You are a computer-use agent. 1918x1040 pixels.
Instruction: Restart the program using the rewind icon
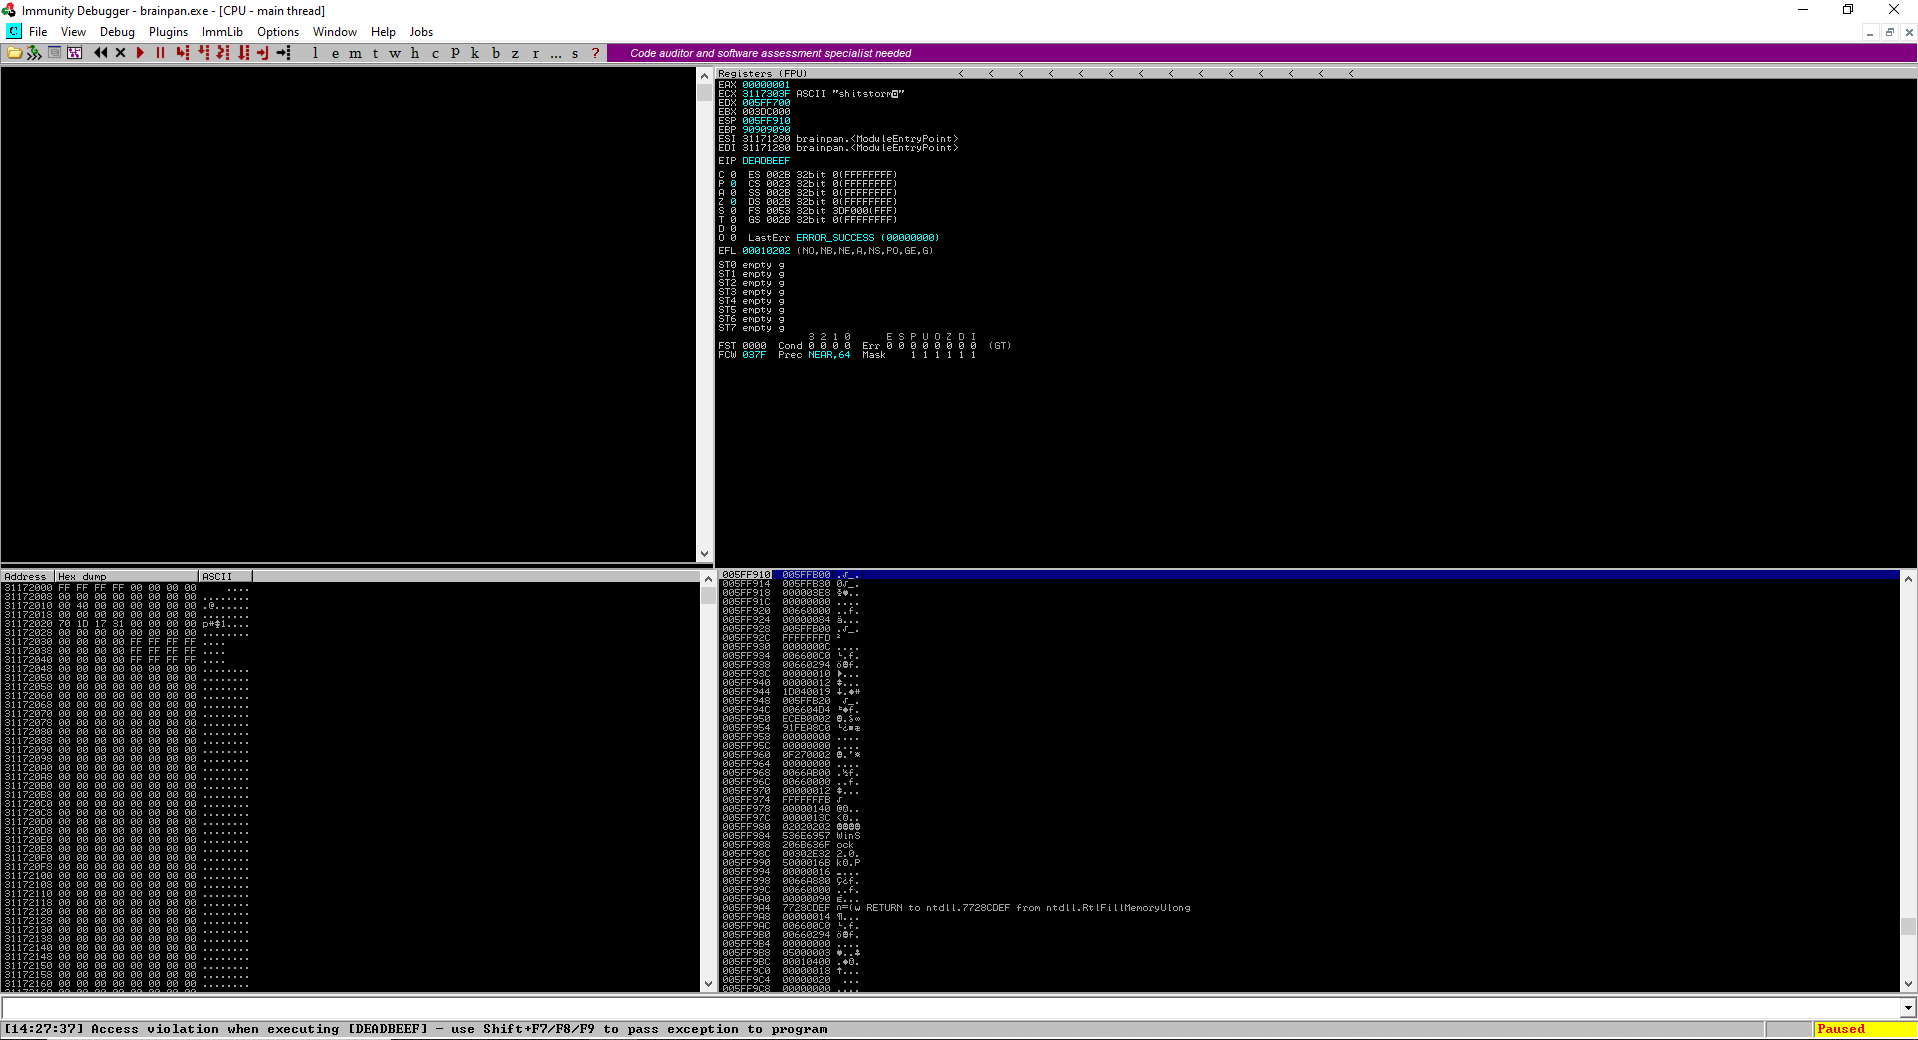(100, 53)
